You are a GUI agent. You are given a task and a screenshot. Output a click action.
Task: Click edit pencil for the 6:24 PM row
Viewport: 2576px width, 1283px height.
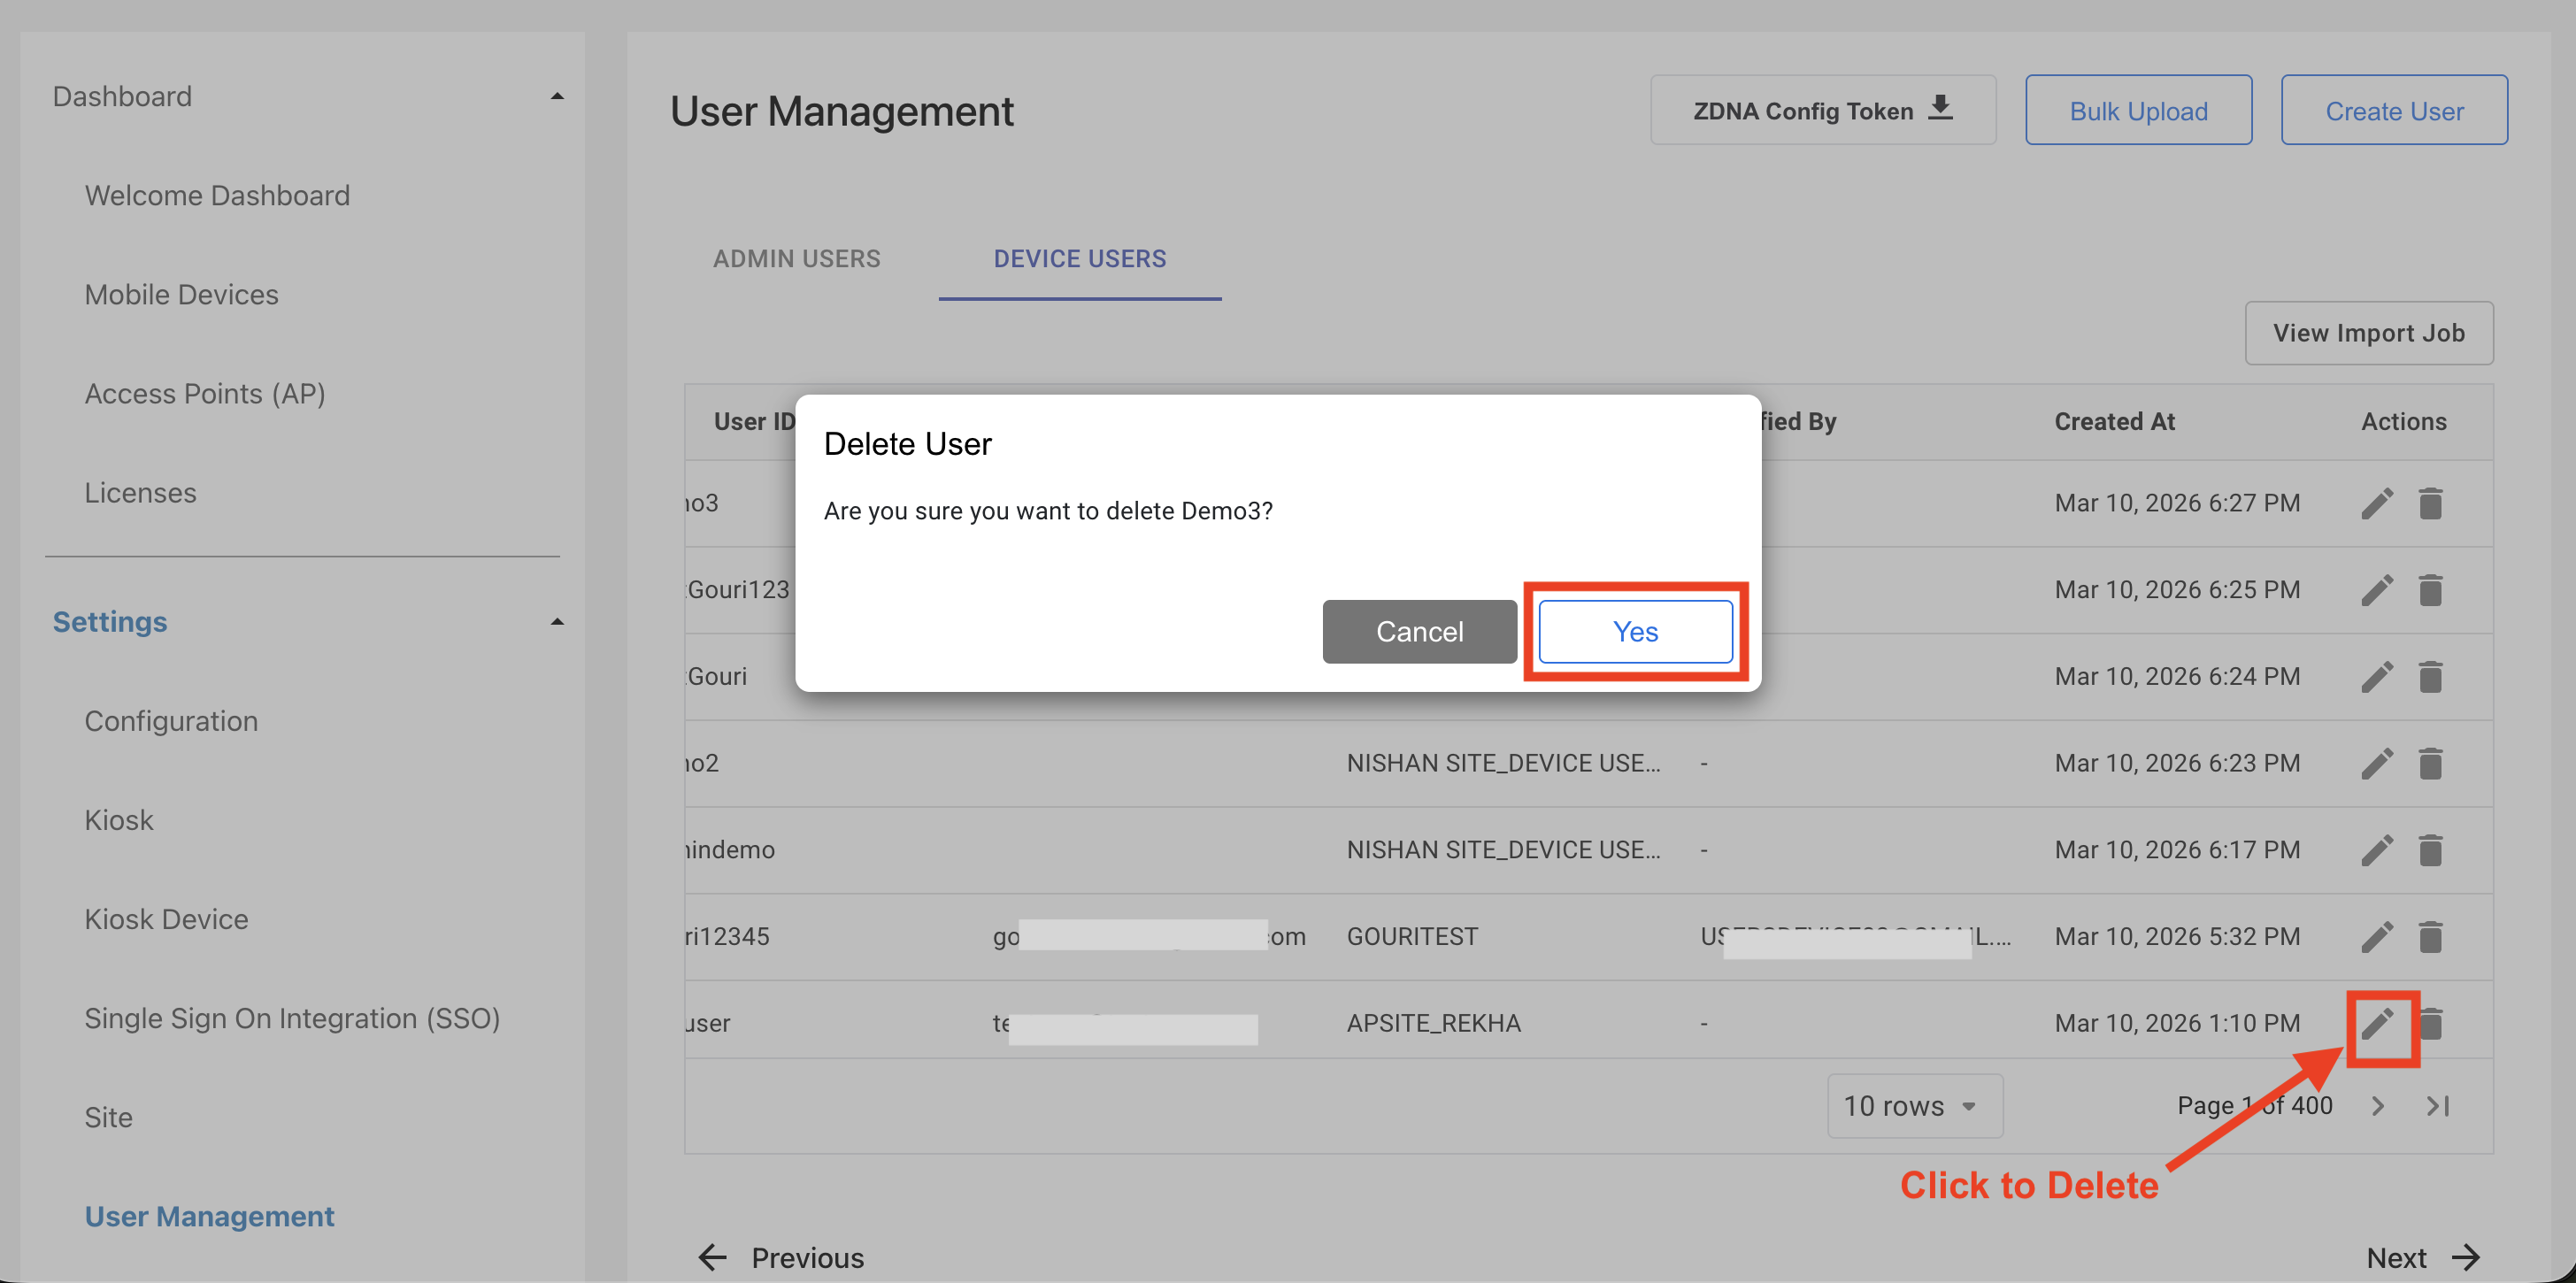tap(2377, 677)
